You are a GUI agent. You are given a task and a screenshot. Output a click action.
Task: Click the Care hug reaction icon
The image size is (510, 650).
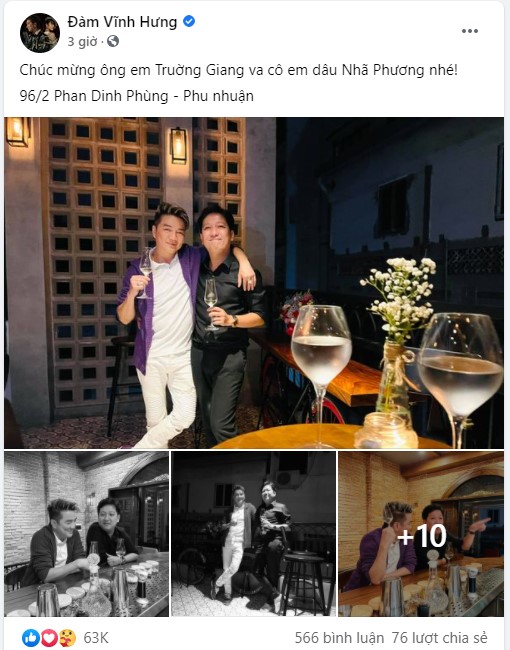click(x=67, y=638)
